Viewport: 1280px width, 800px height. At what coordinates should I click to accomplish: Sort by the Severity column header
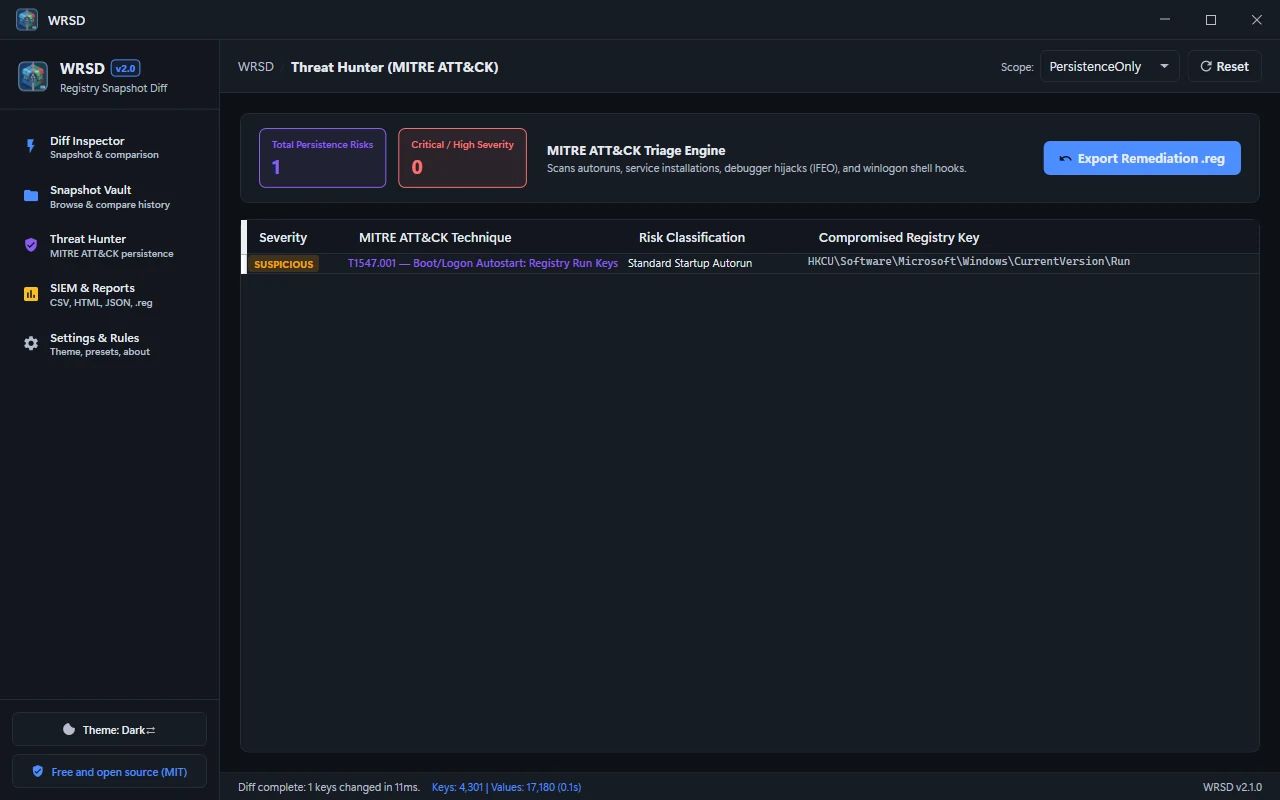(x=283, y=238)
